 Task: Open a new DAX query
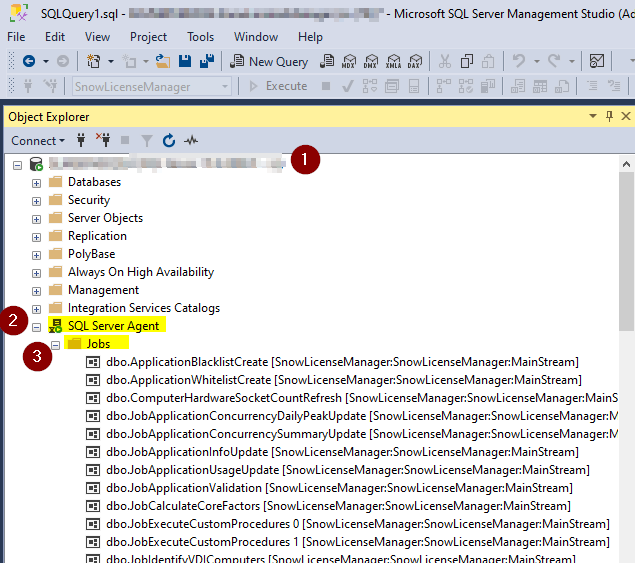click(x=415, y=61)
